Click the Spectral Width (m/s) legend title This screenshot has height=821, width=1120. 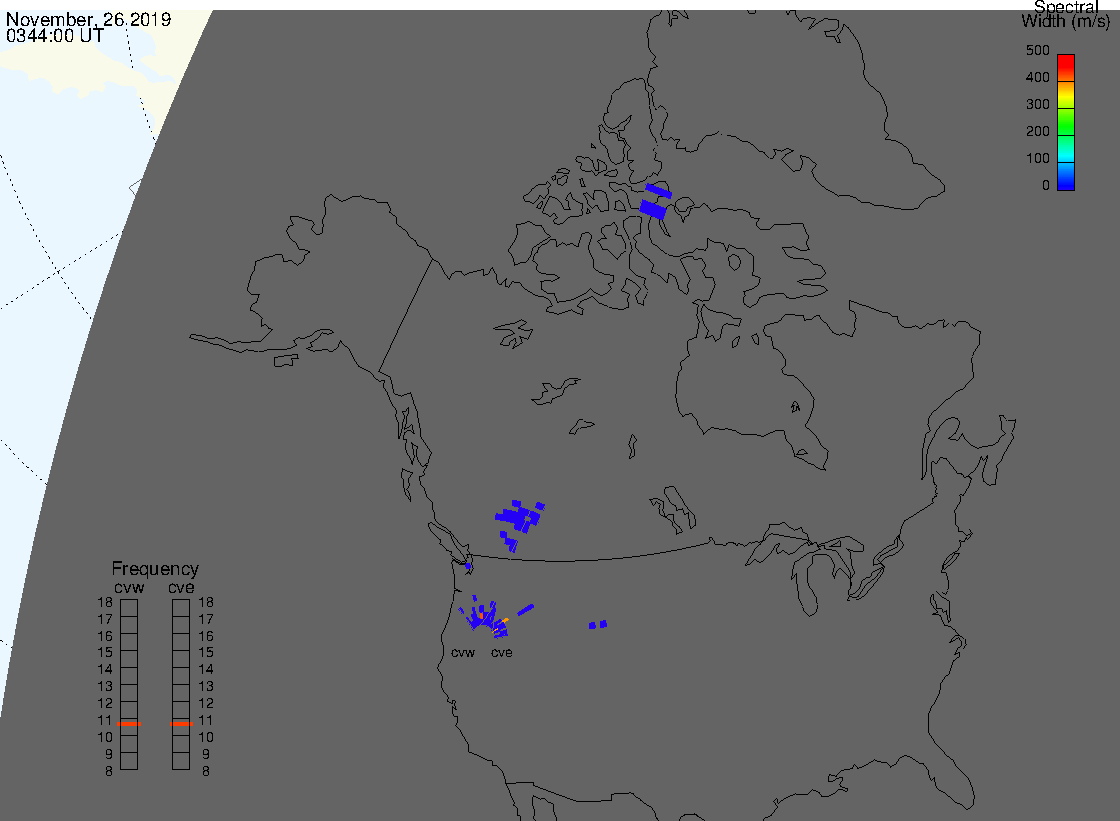[1066, 14]
